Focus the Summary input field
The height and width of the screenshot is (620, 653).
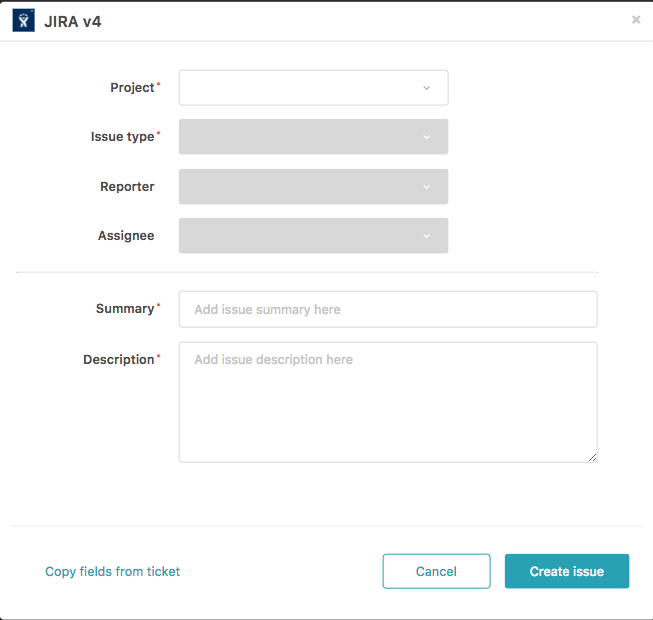pyautogui.click(x=387, y=309)
